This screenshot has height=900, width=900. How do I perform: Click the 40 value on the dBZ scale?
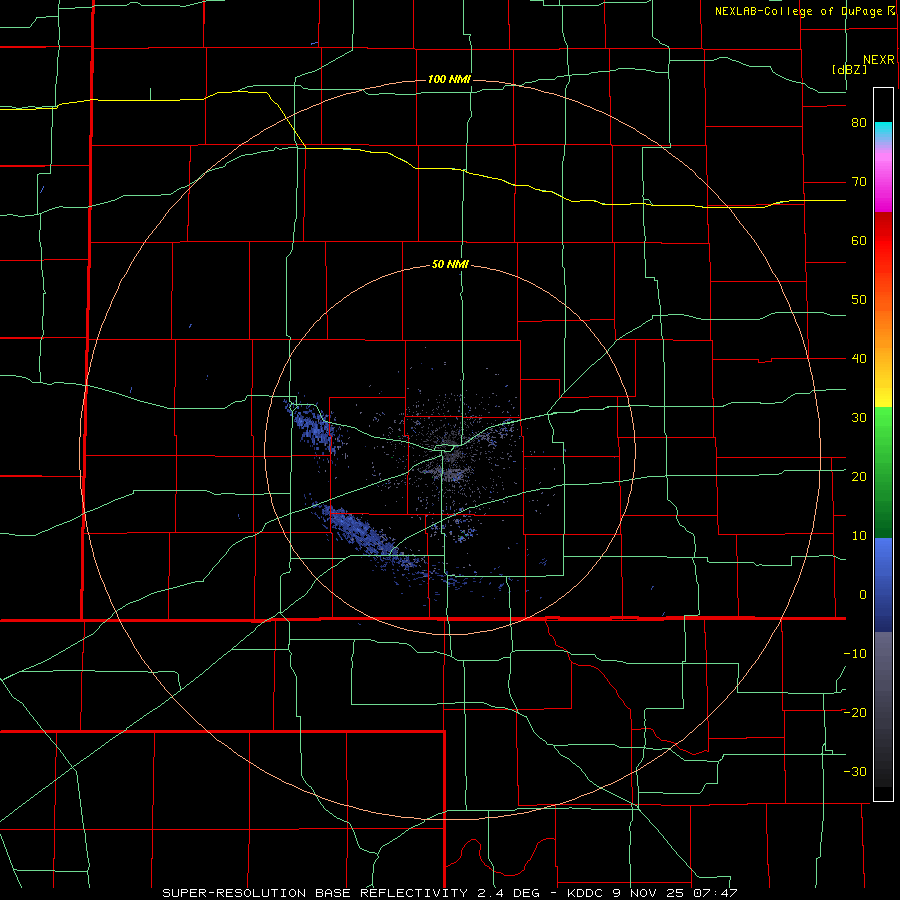tap(859, 359)
